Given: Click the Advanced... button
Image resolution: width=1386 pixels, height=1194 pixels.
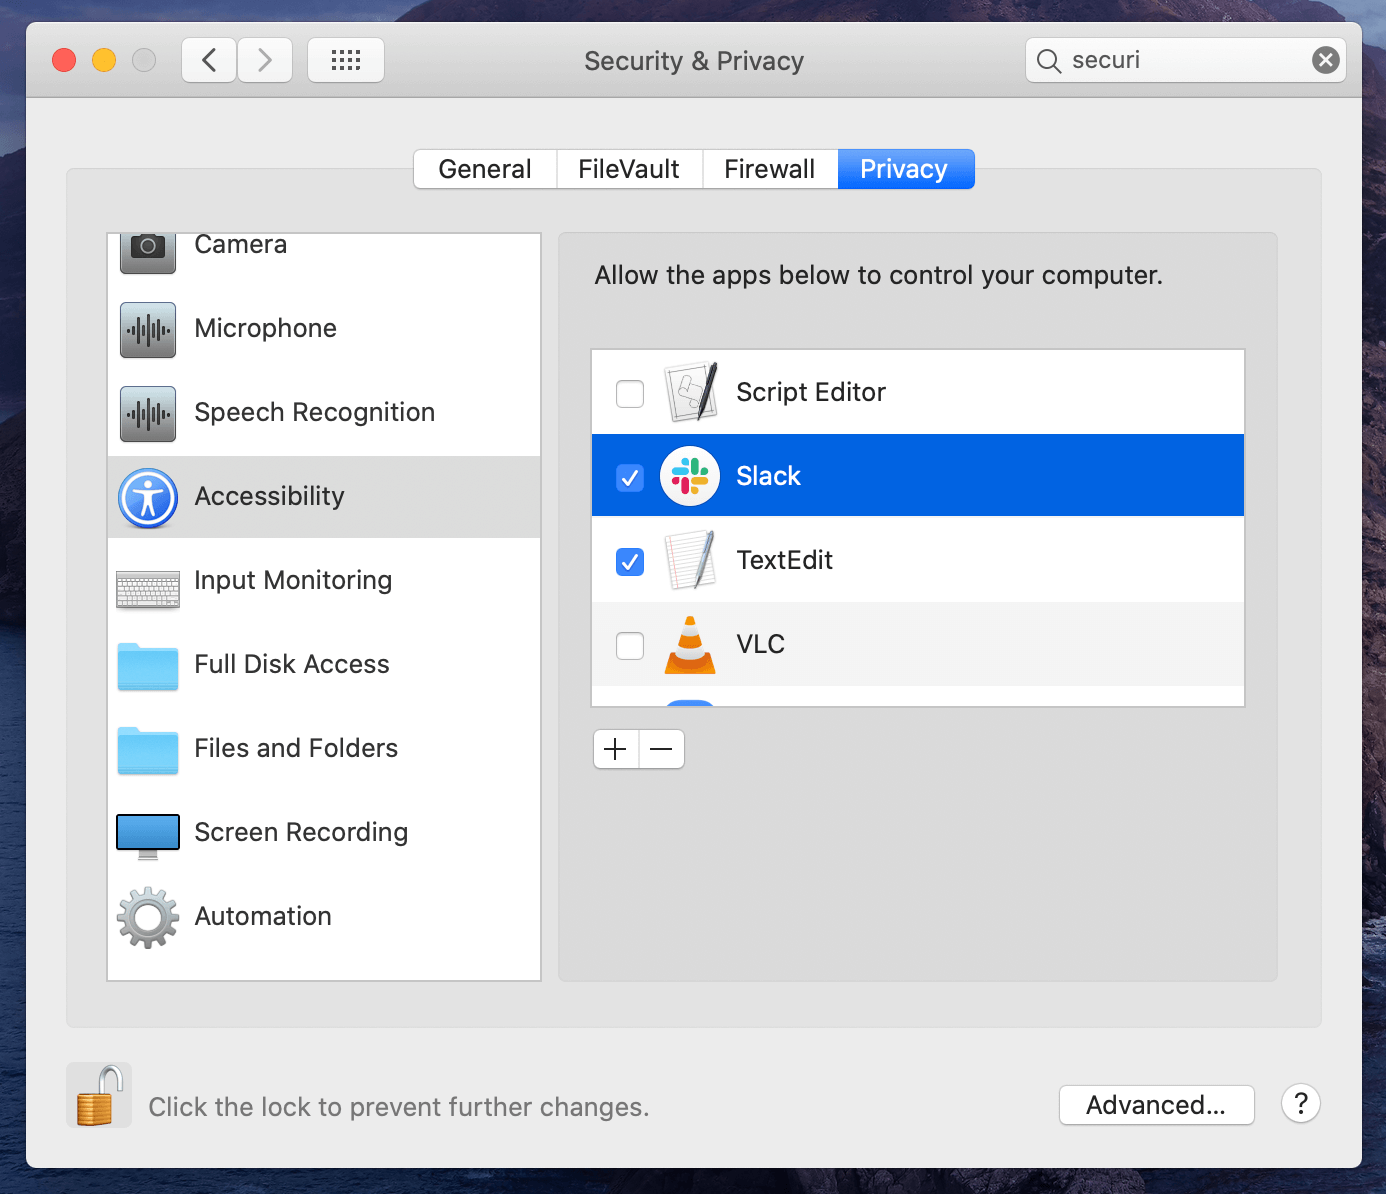Looking at the screenshot, I should tap(1156, 1105).
